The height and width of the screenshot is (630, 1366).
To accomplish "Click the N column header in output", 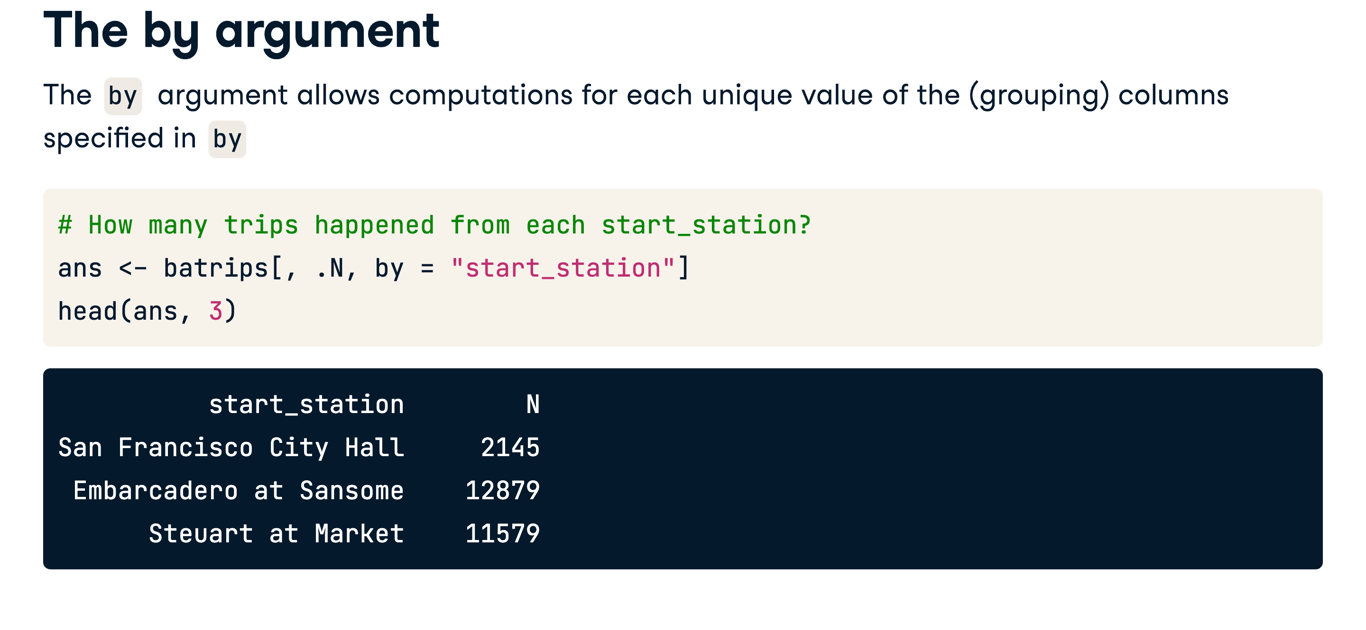I will pos(533,404).
